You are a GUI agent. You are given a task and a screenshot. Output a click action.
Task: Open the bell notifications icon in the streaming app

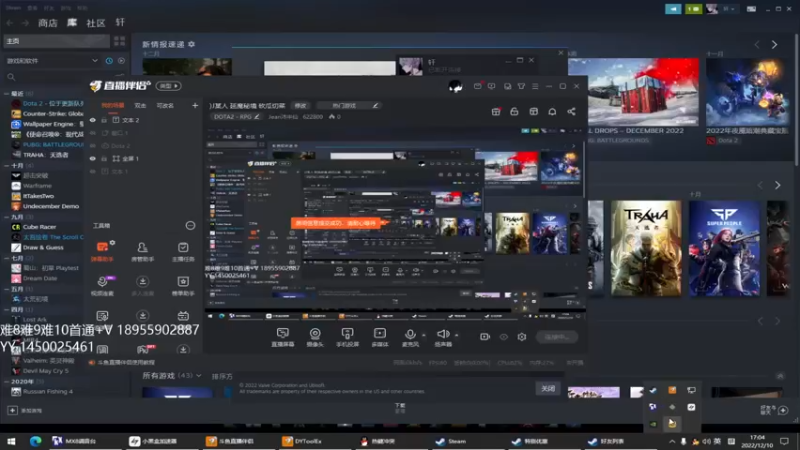tap(552, 111)
